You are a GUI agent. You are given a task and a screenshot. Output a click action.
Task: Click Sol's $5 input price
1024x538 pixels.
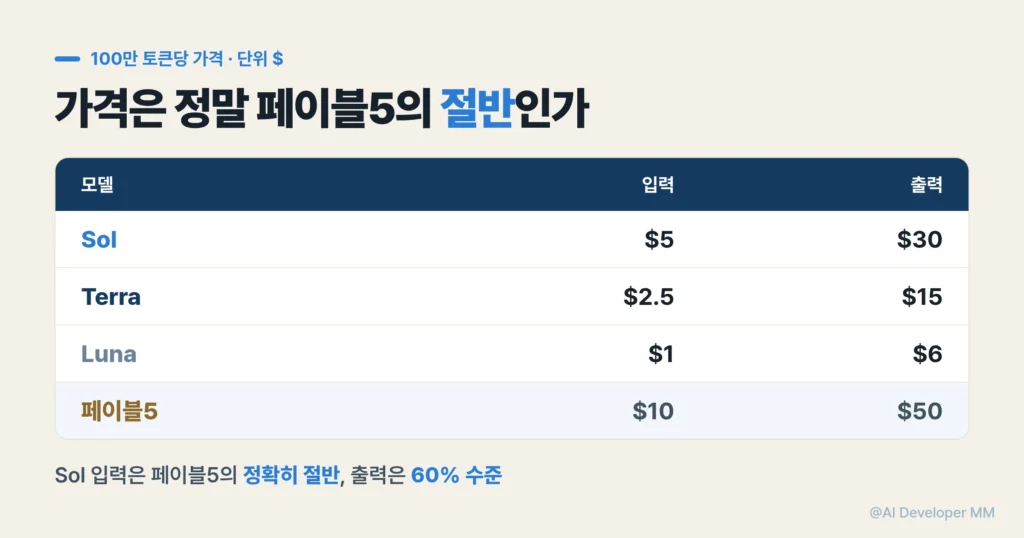[x=659, y=240]
